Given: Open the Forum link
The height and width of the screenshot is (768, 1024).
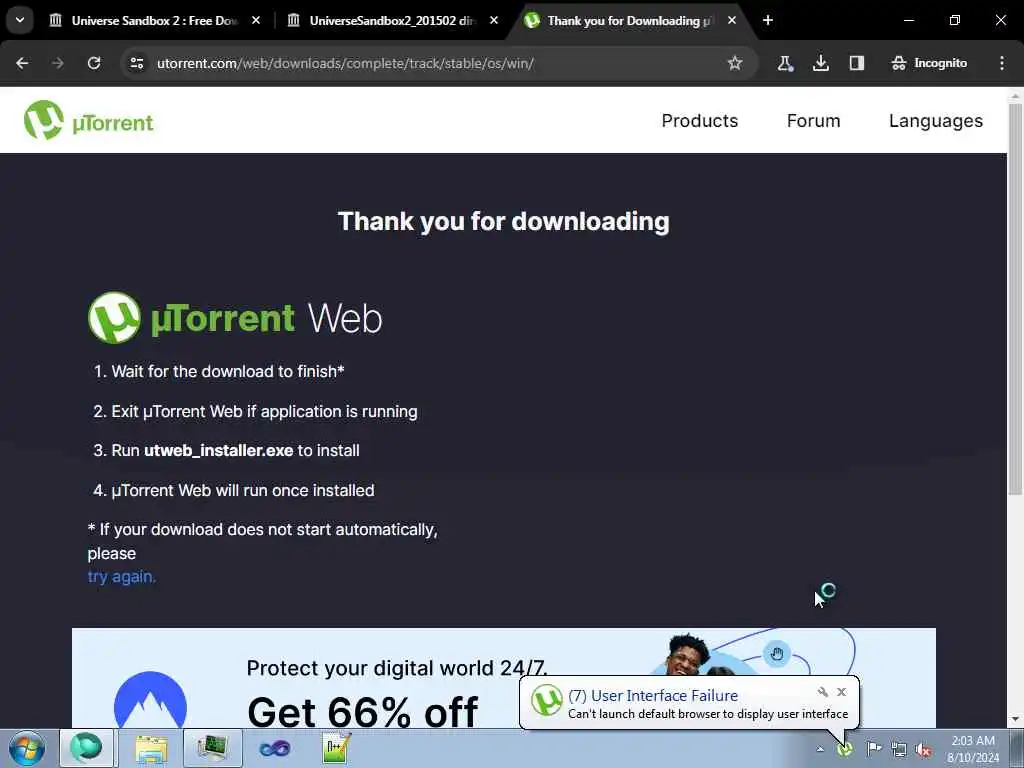Looking at the screenshot, I should [x=813, y=121].
